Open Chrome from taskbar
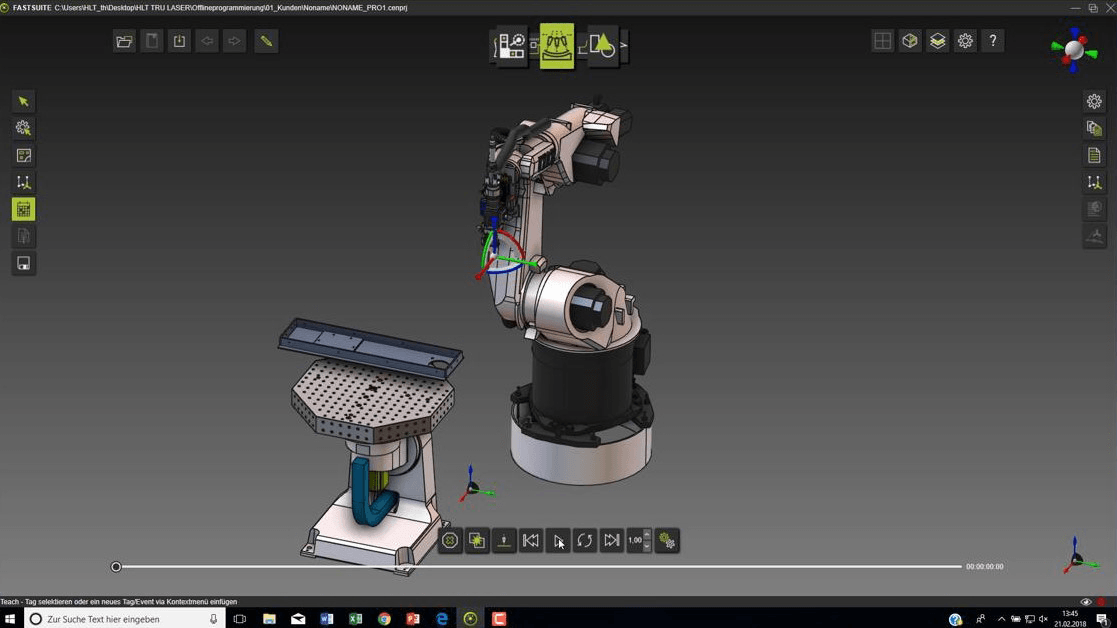The height and width of the screenshot is (628, 1117). click(x=385, y=619)
